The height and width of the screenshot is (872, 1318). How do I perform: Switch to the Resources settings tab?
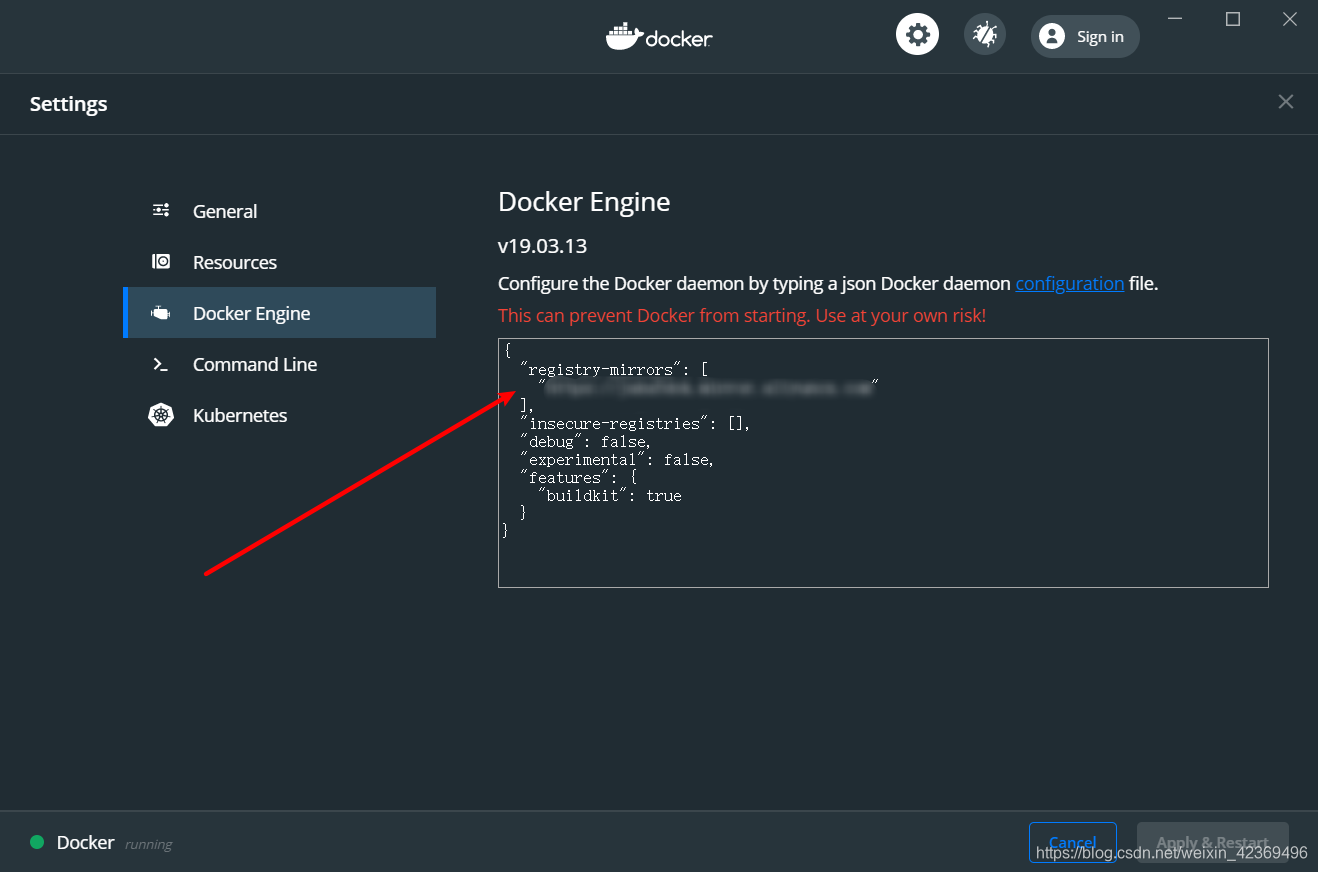(x=235, y=261)
